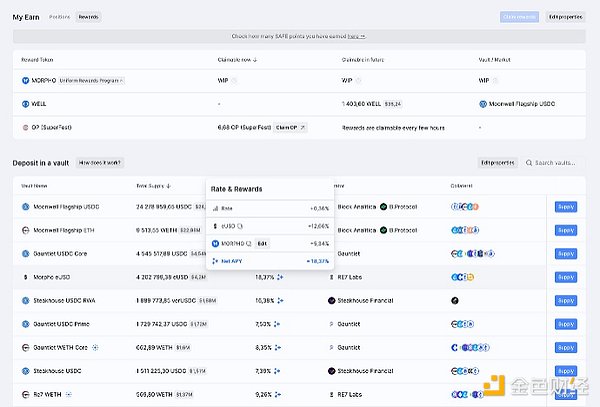This screenshot has width=600, height=407.
Task: Click the Claim OP button
Action: (291, 128)
